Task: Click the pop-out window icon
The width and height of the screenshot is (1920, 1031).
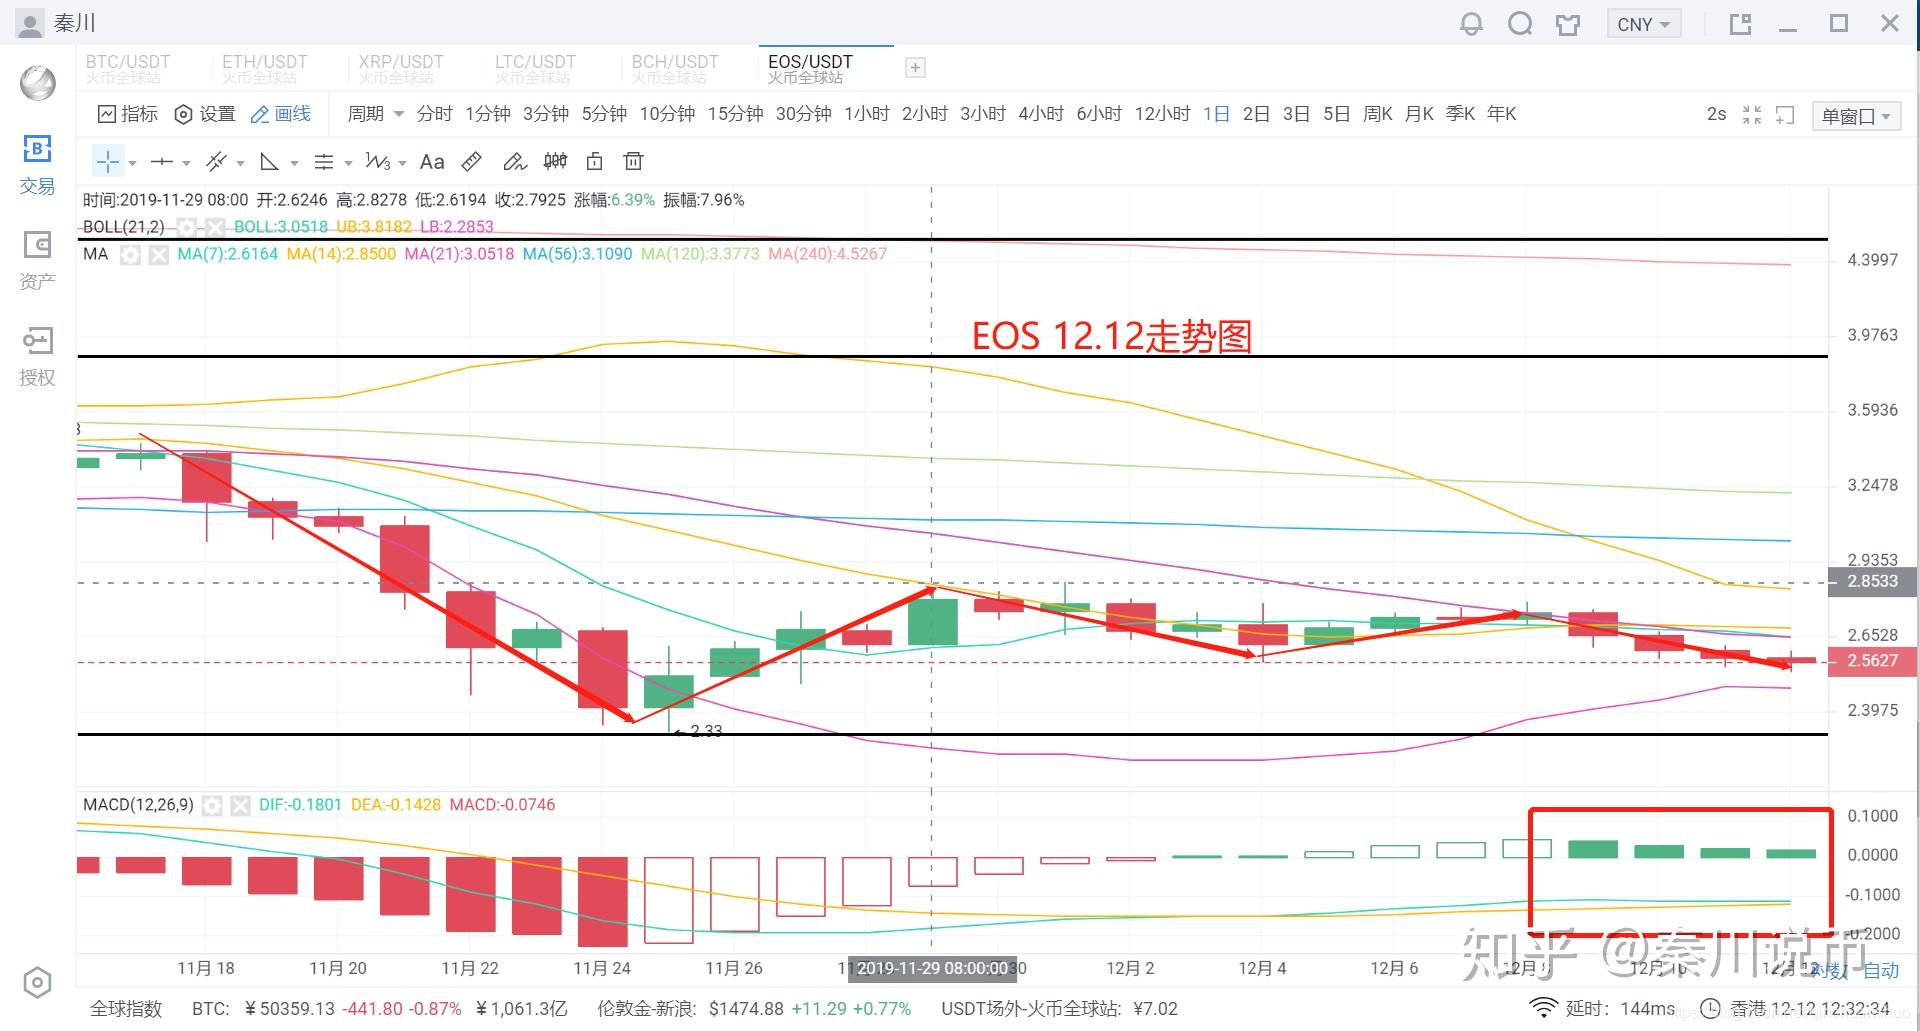Action: click(1741, 24)
